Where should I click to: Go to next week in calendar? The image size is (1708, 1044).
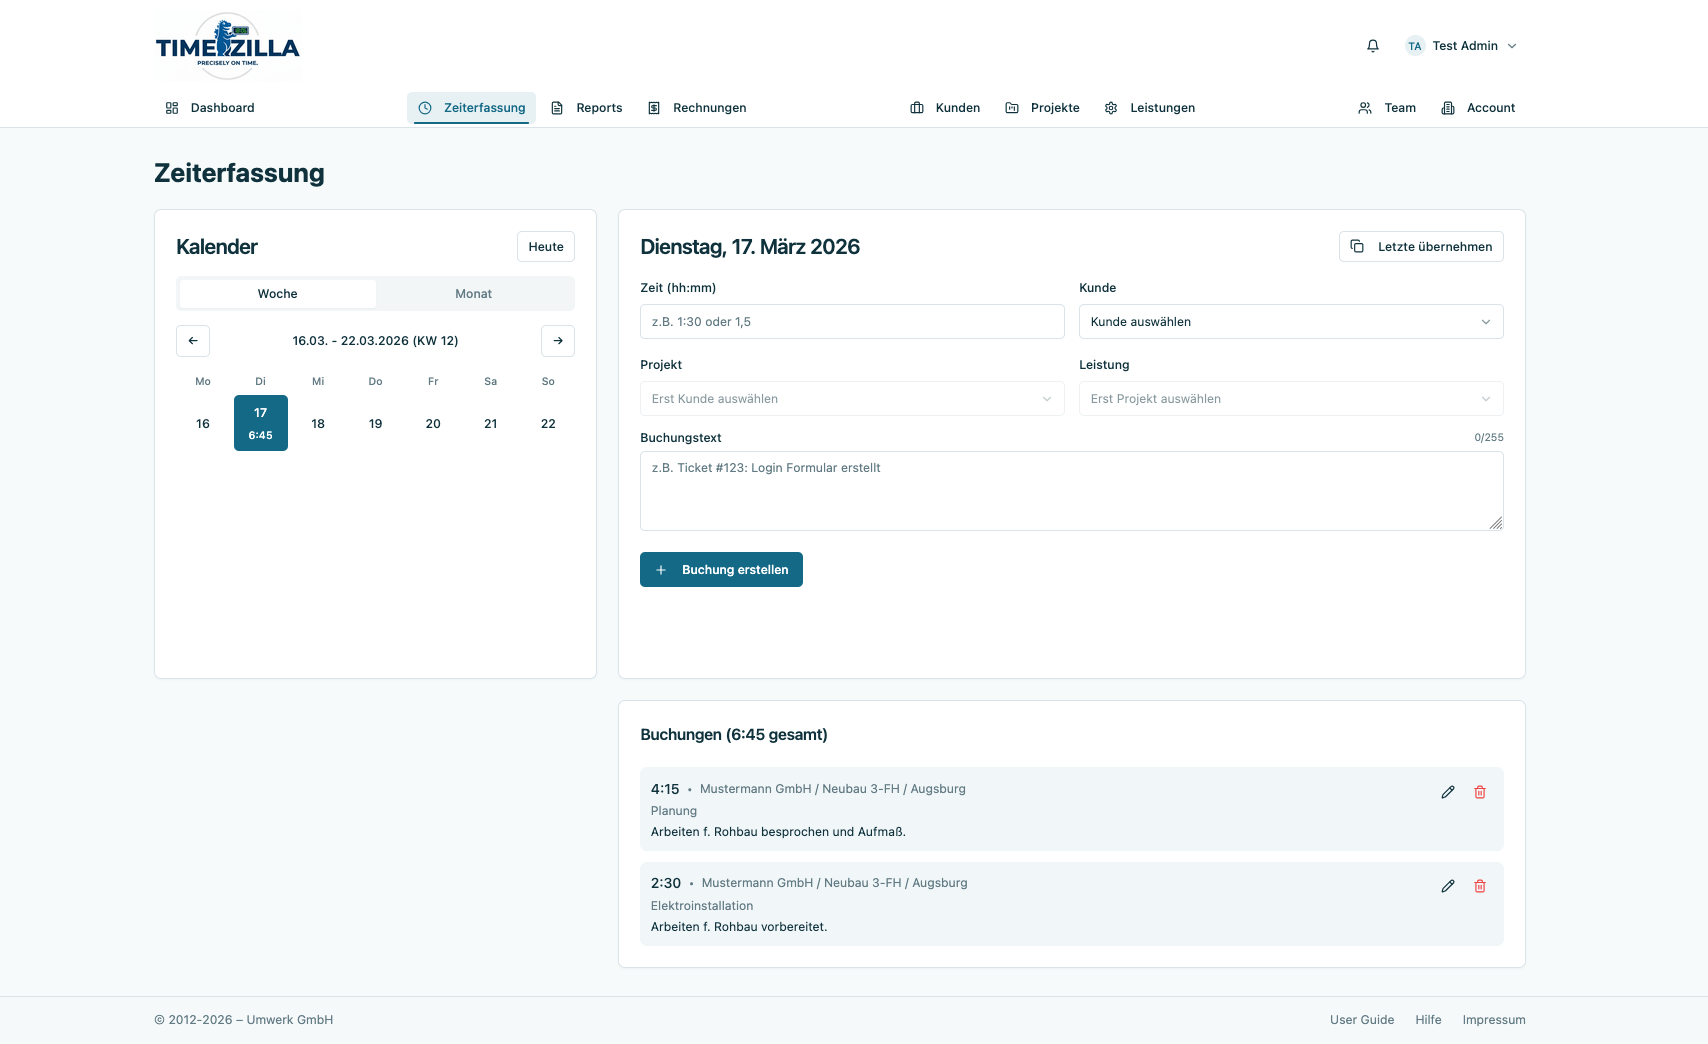point(558,341)
